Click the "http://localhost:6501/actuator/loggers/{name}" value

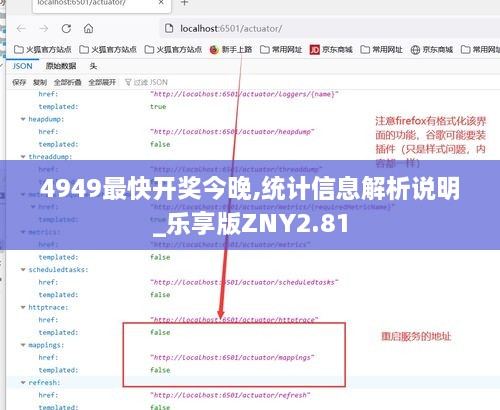coord(244,94)
